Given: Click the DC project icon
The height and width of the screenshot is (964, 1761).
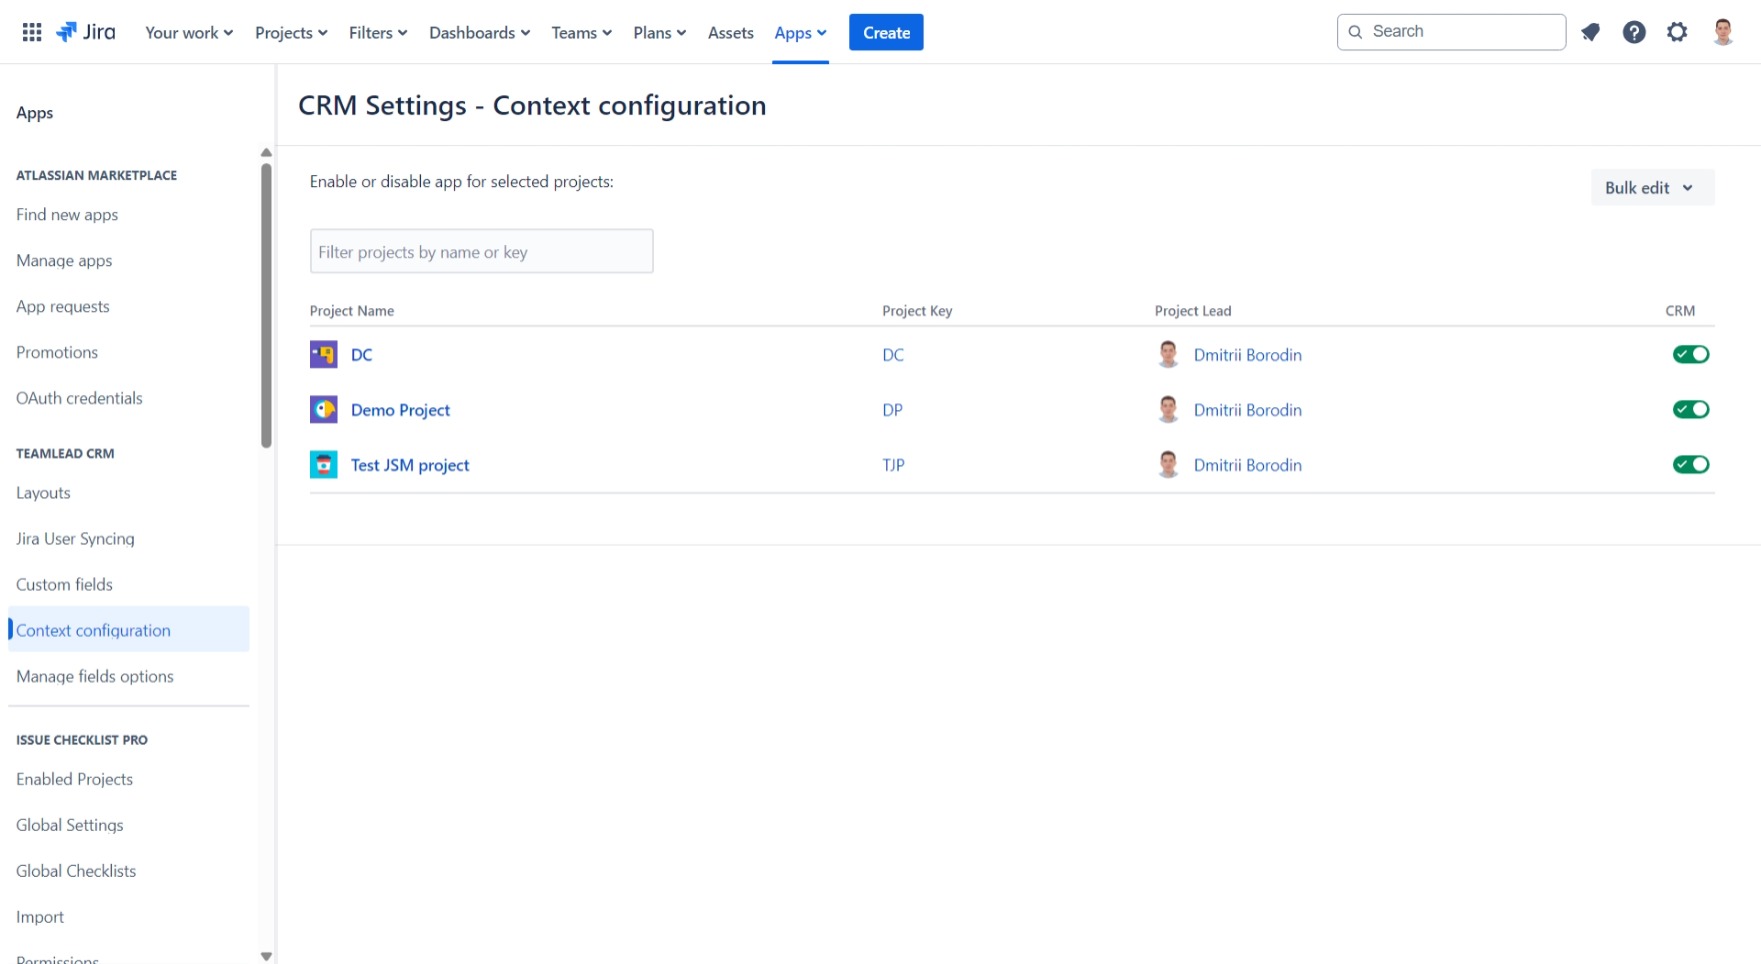Looking at the screenshot, I should tap(323, 354).
